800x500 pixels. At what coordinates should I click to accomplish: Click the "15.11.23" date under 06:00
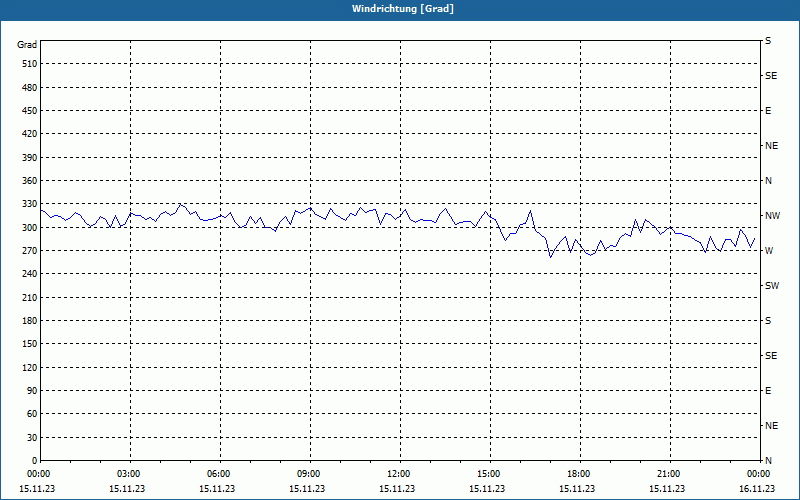[217, 489]
